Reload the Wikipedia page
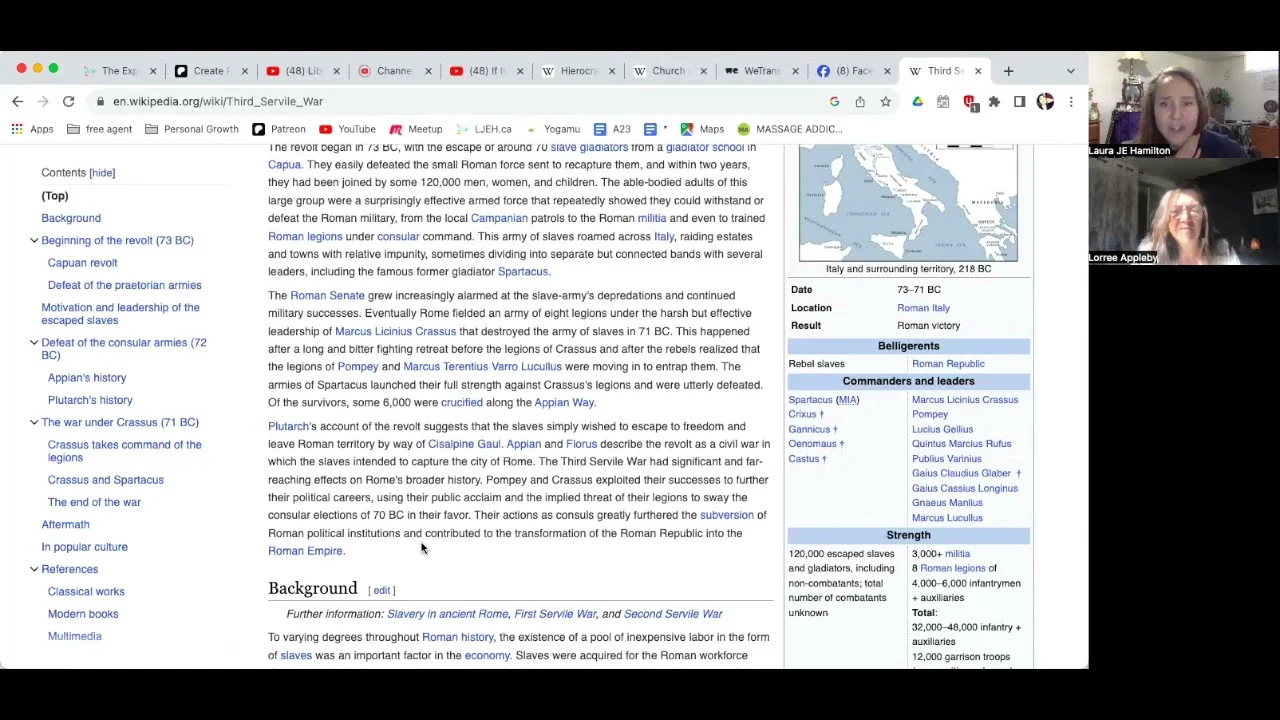Screen dimensions: 1280x720 (x=68, y=101)
